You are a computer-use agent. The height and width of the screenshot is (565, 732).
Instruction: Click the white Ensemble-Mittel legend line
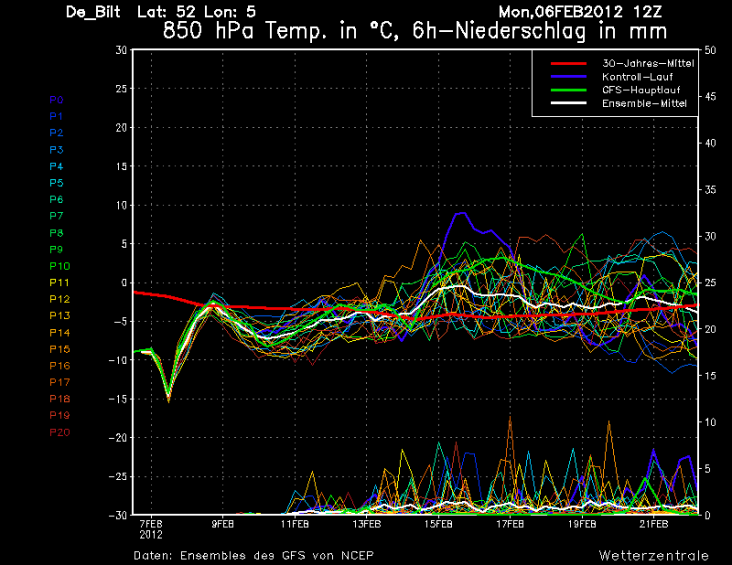coord(568,103)
